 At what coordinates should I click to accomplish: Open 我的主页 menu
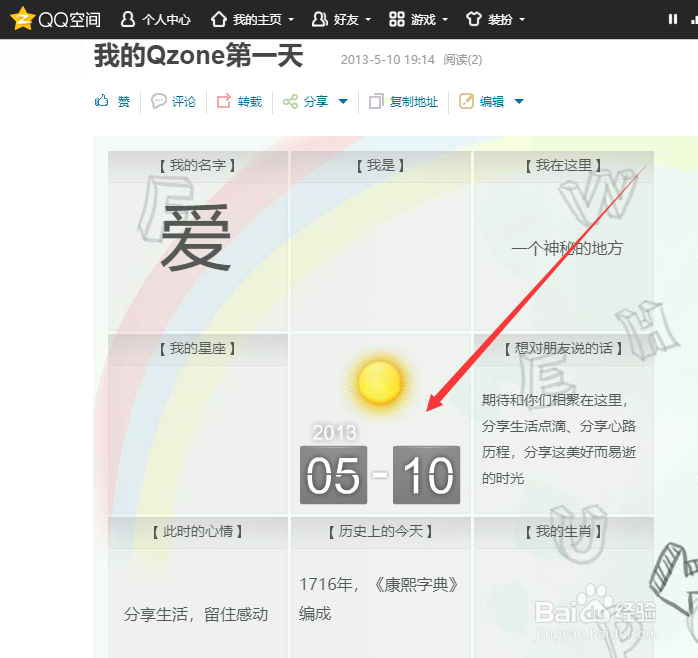[x=257, y=20]
